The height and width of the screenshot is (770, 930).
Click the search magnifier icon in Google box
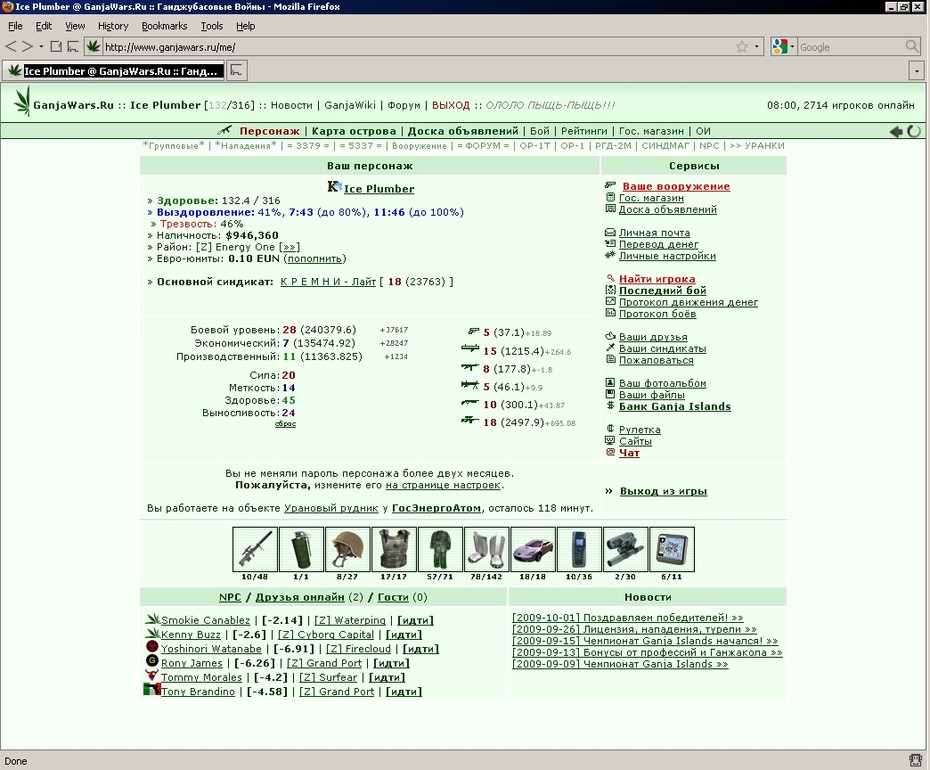coord(912,46)
